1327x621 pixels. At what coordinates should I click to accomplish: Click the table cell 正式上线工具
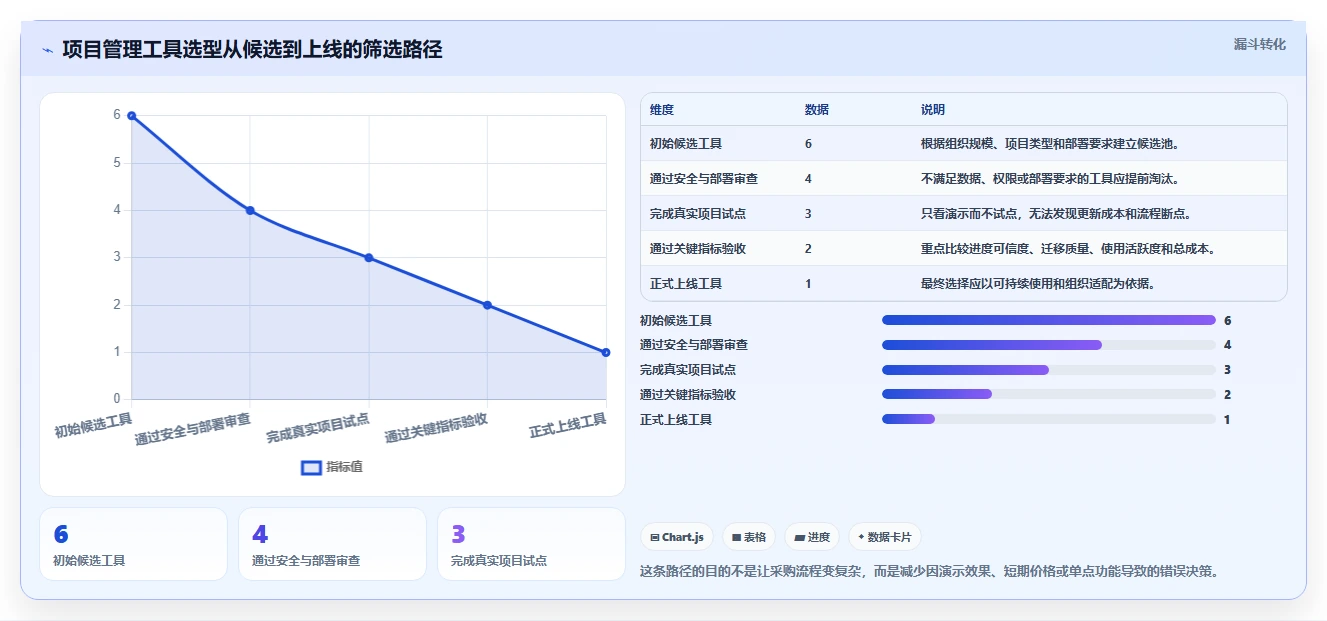pos(686,284)
